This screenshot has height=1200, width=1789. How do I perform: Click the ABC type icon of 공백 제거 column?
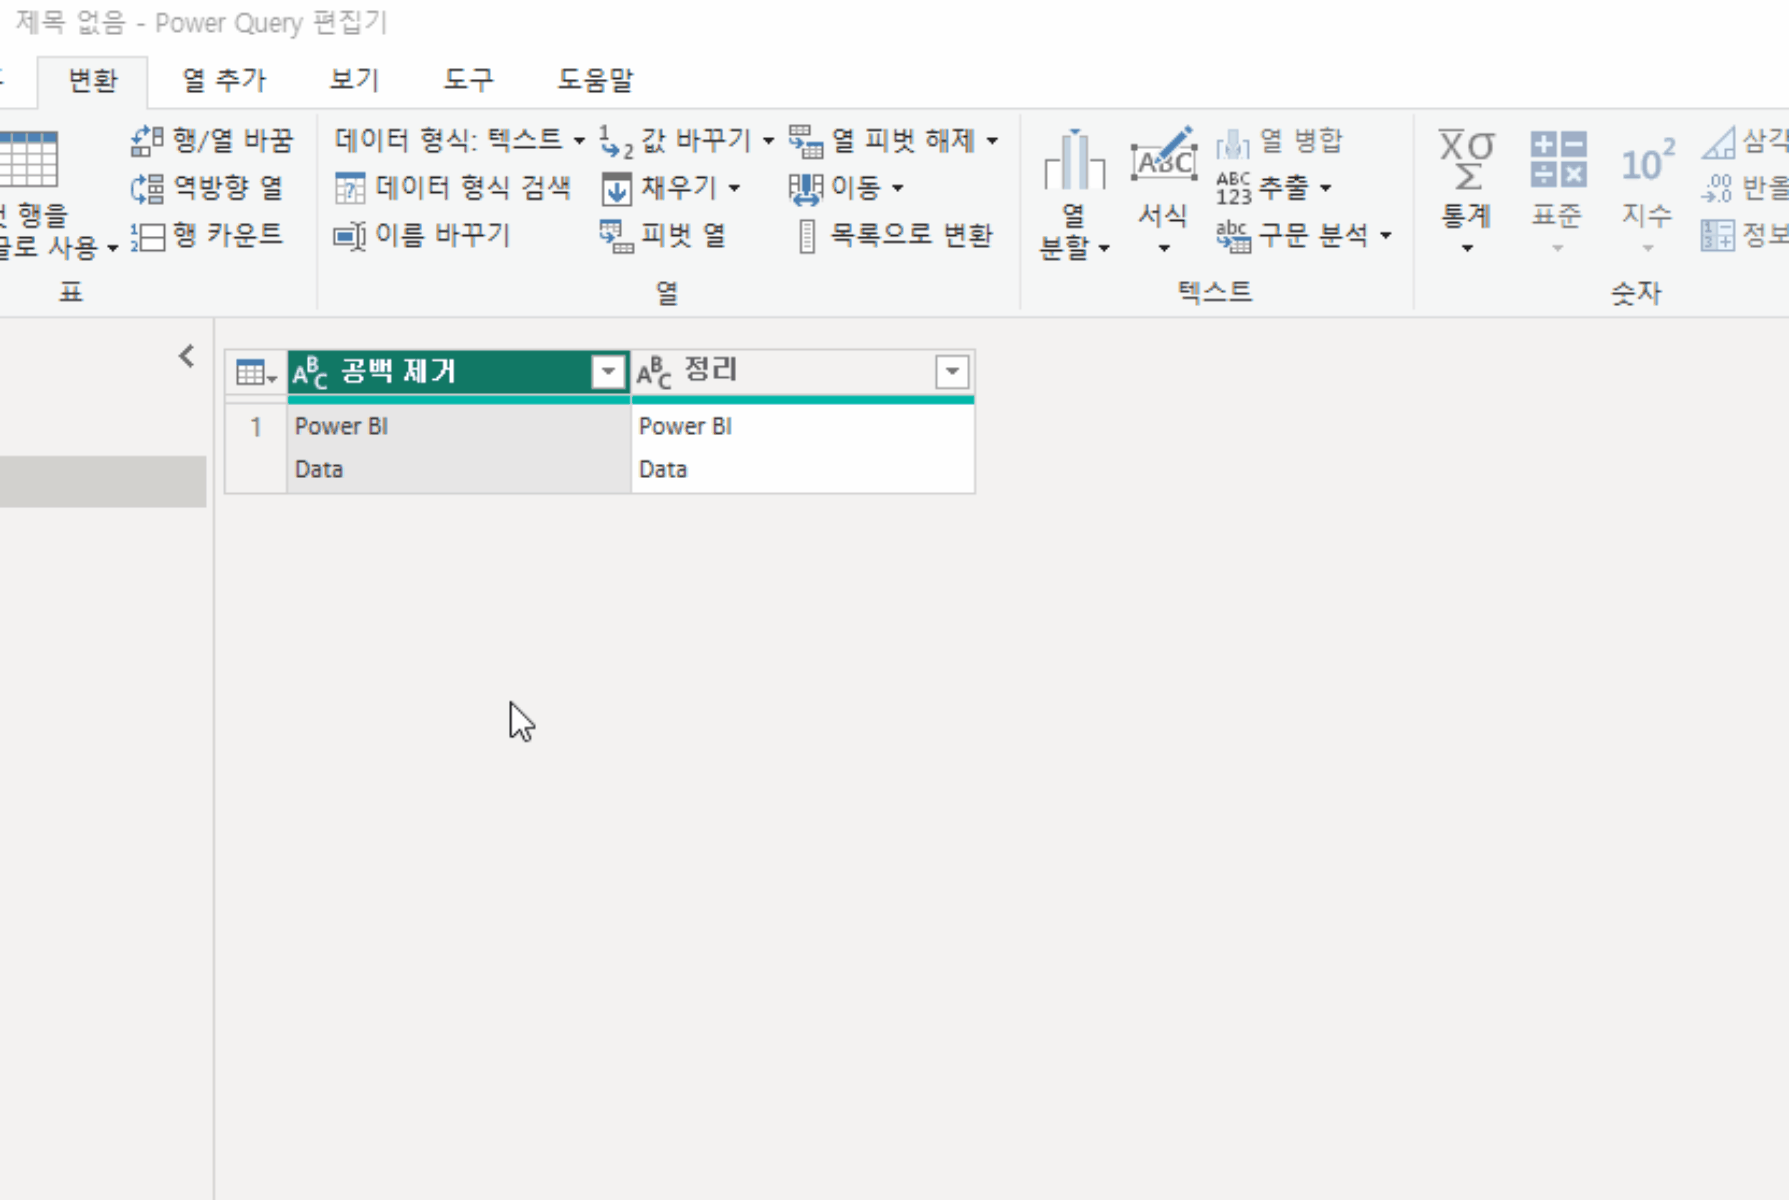pyautogui.click(x=310, y=372)
